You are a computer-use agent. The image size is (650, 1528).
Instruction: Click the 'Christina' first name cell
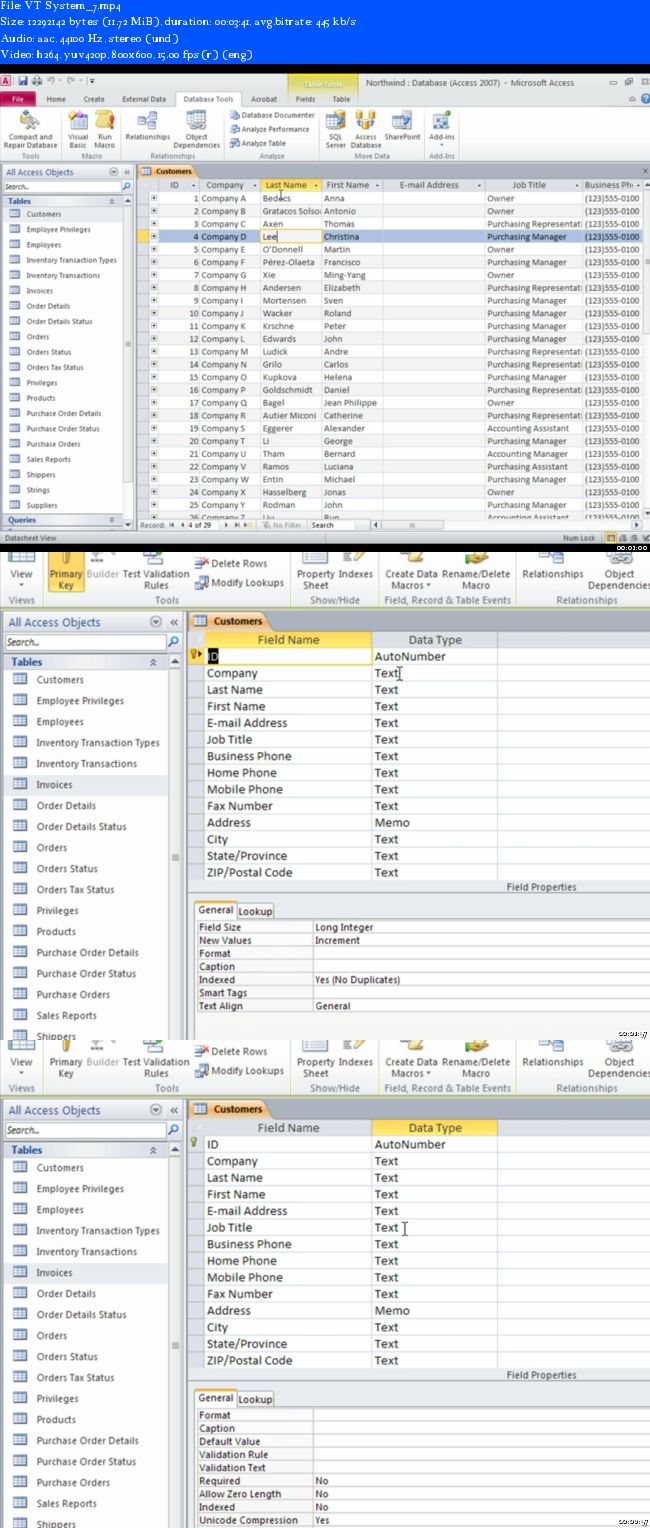pyautogui.click(x=352, y=237)
